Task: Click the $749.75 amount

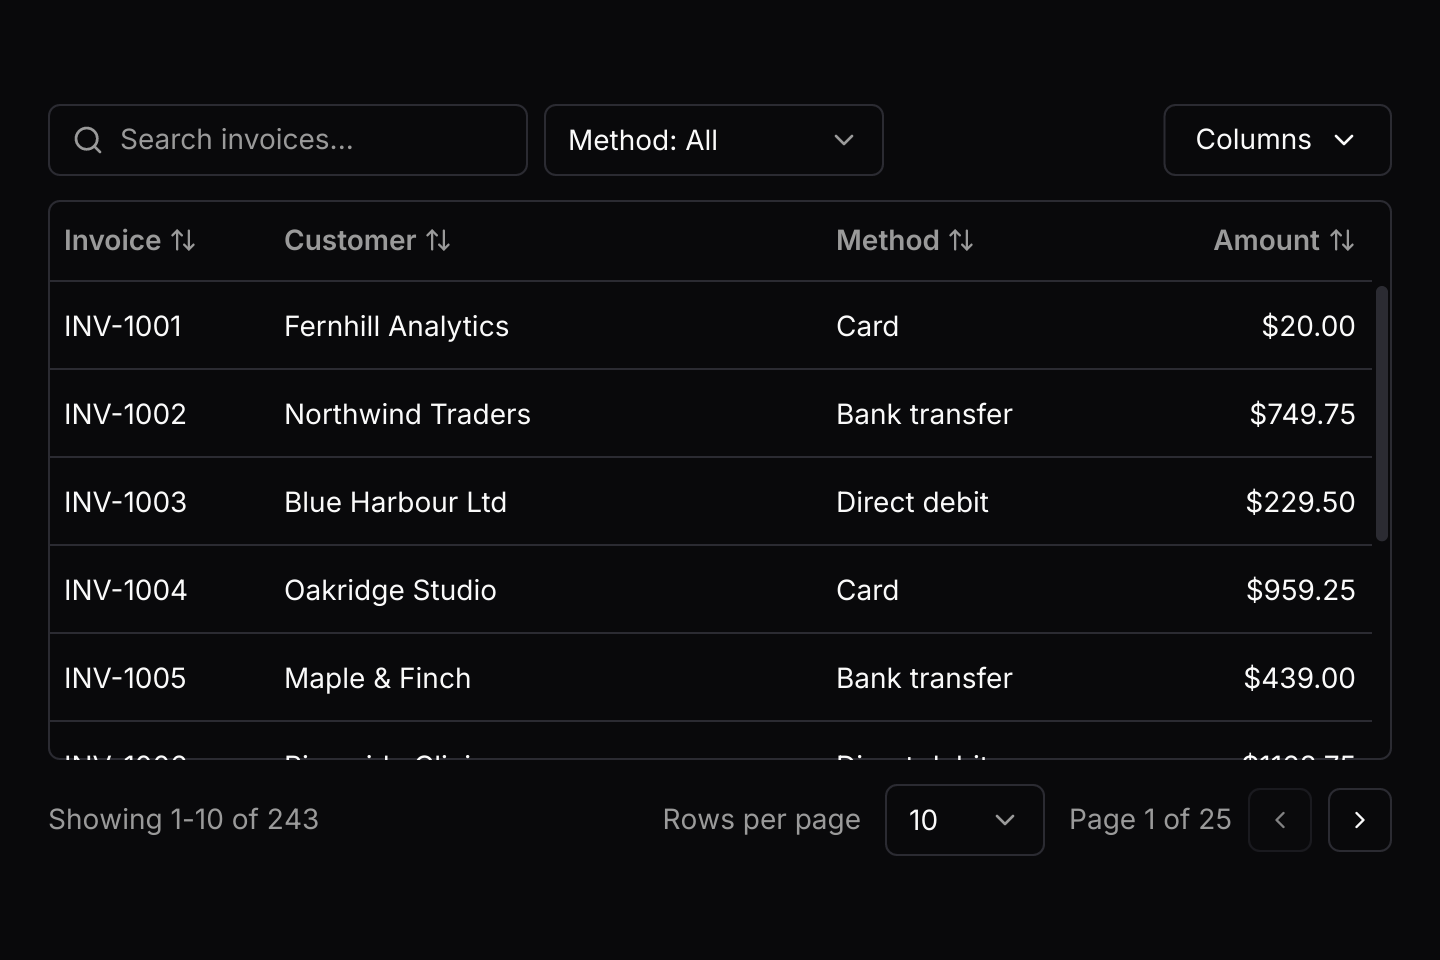Action: [x=1302, y=414]
